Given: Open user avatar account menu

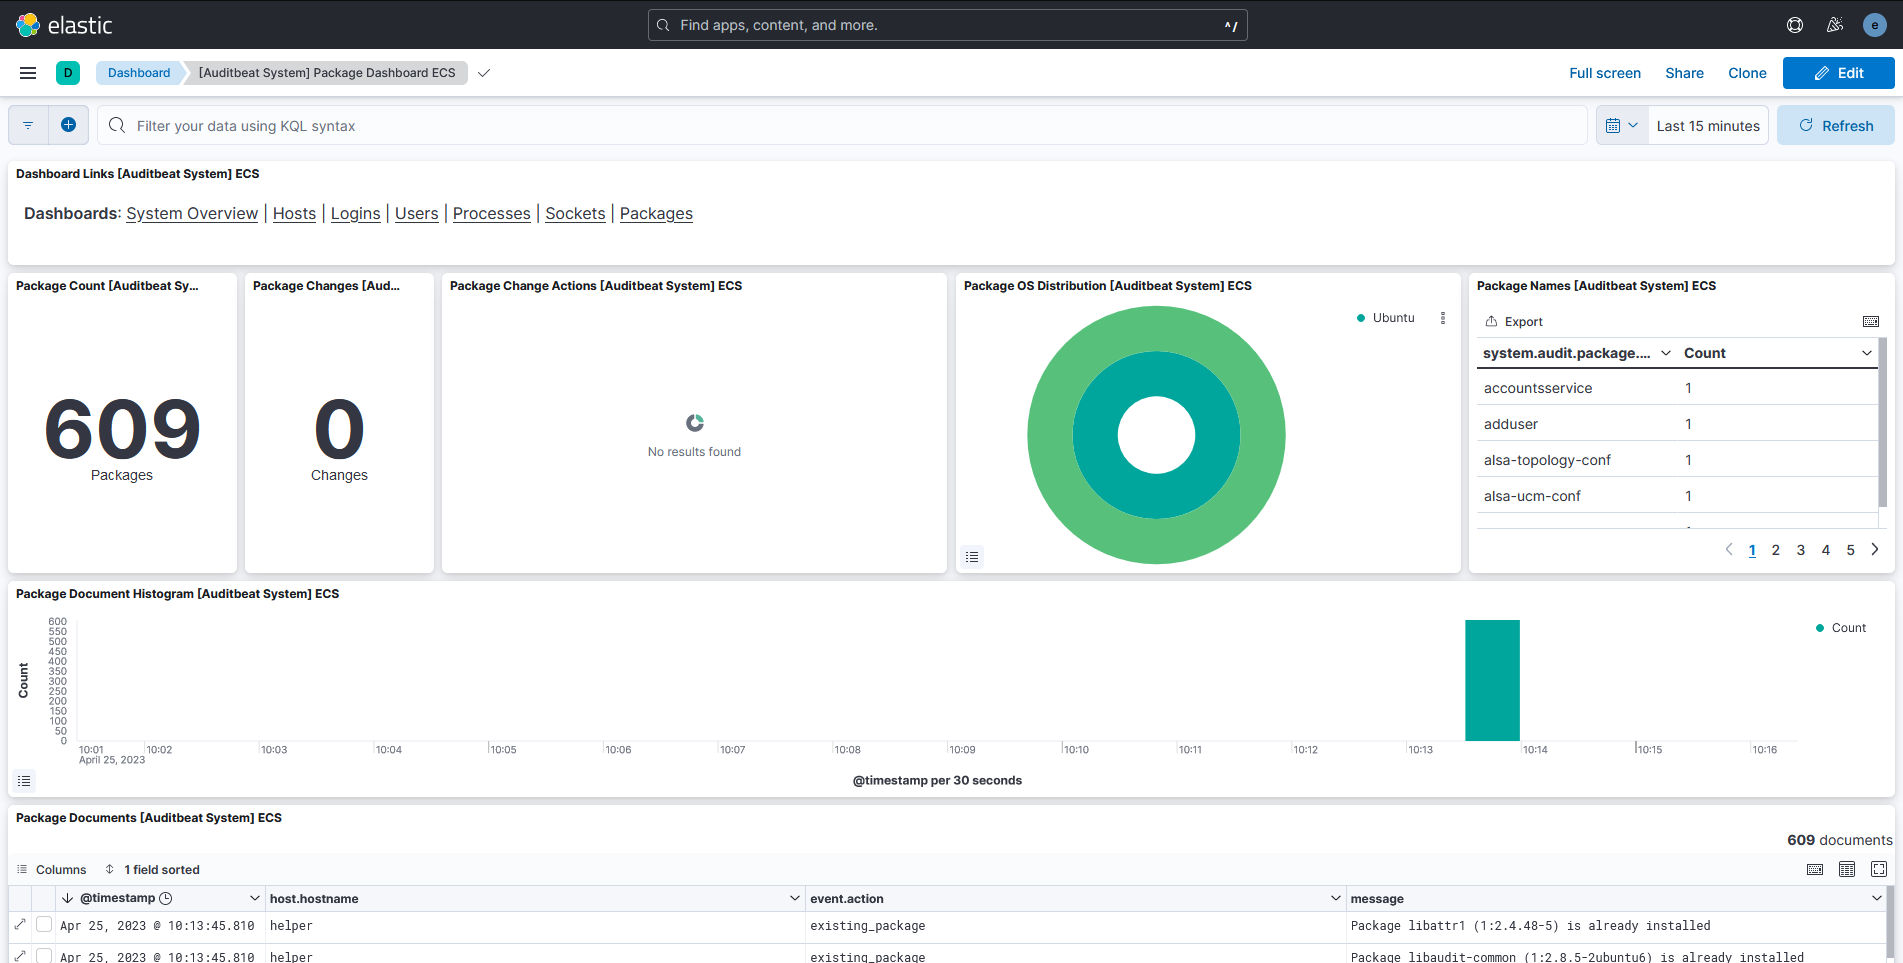Looking at the screenshot, I should [x=1875, y=25].
